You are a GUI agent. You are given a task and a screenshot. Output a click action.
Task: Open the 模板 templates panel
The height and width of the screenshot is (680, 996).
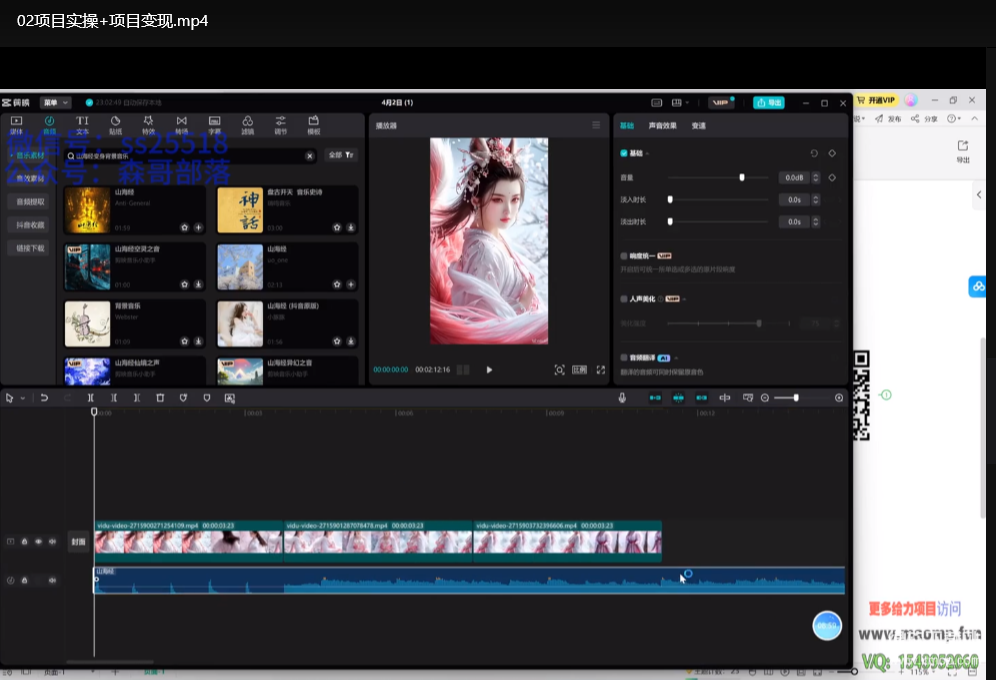314,124
